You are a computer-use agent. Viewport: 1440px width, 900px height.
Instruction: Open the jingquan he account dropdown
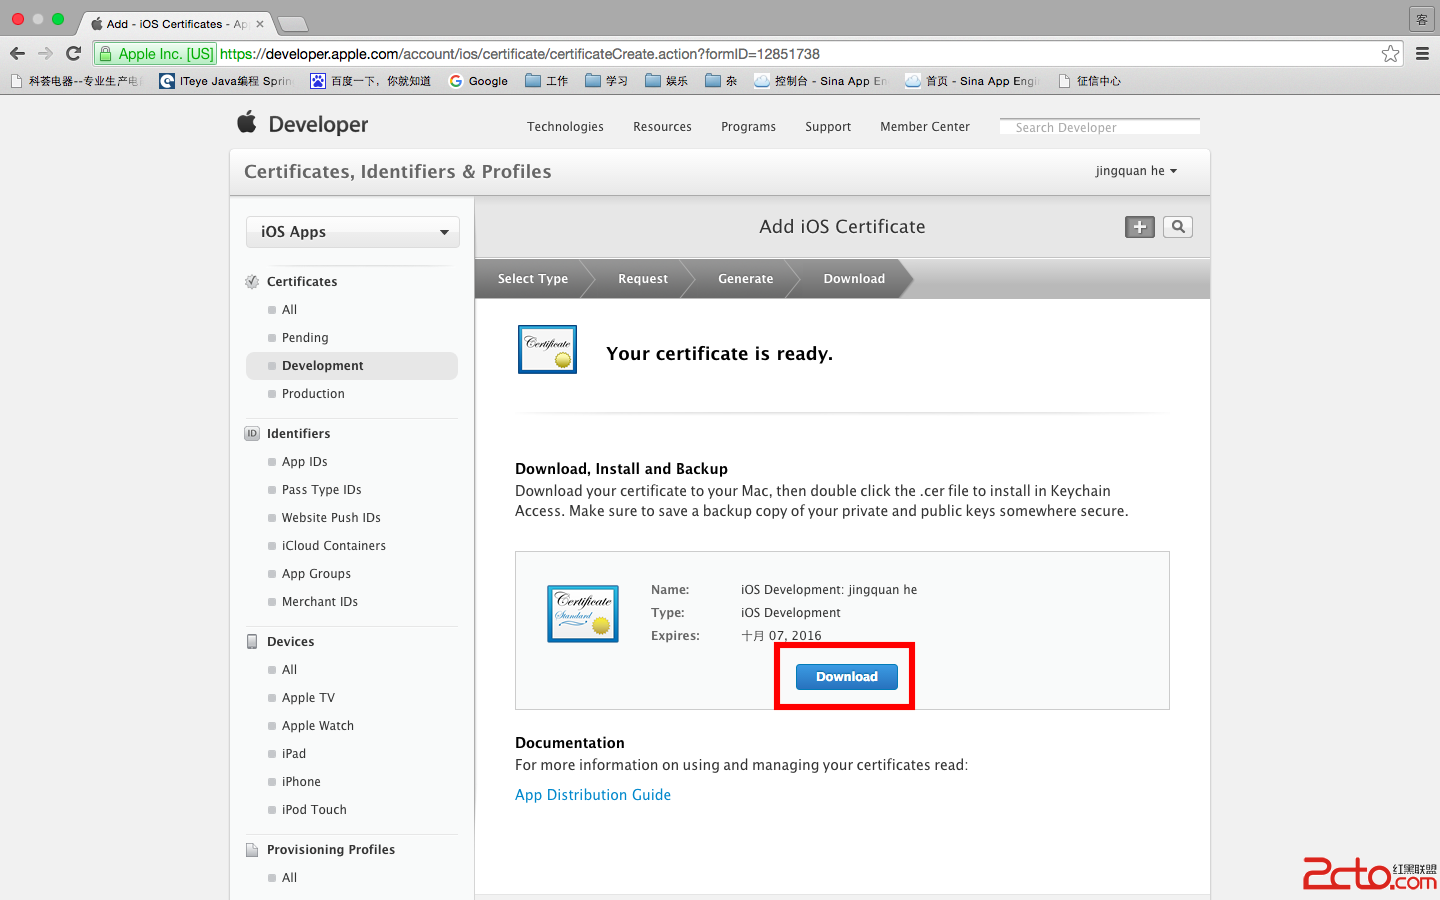pyautogui.click(x=1136, y=171)
